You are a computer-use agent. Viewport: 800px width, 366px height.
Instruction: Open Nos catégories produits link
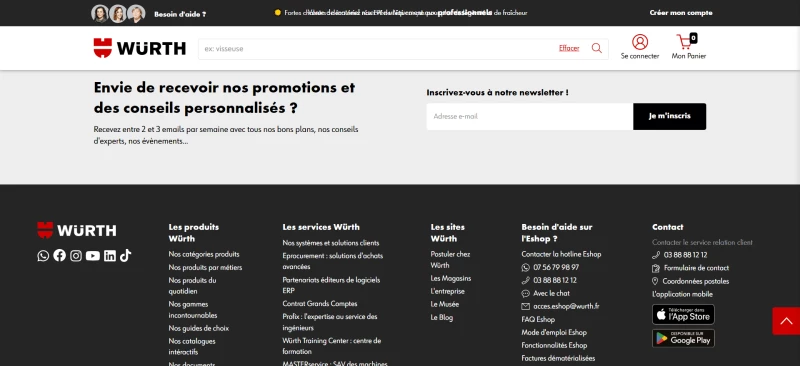pyautogui.click(x=204, y=254)
